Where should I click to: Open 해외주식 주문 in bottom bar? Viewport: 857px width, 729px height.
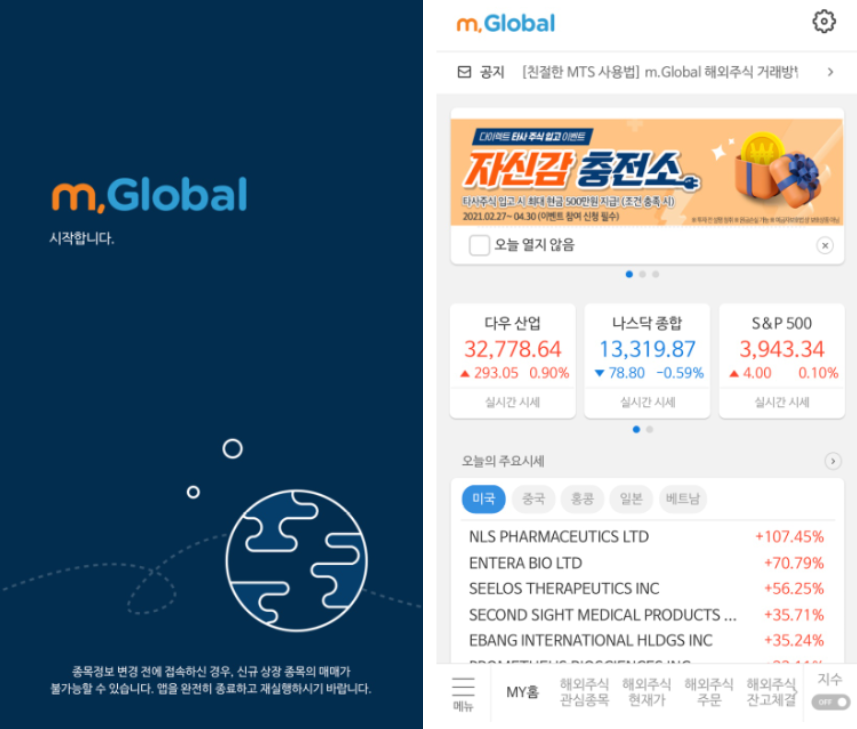point(708,692)
